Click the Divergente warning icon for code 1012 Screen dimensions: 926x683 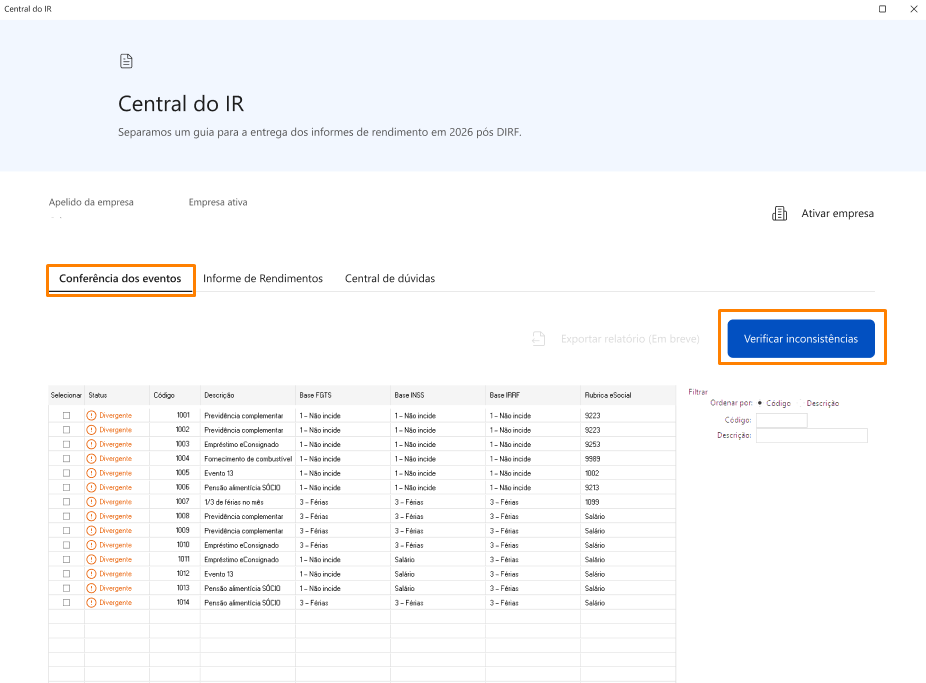(x=92, y=574)
